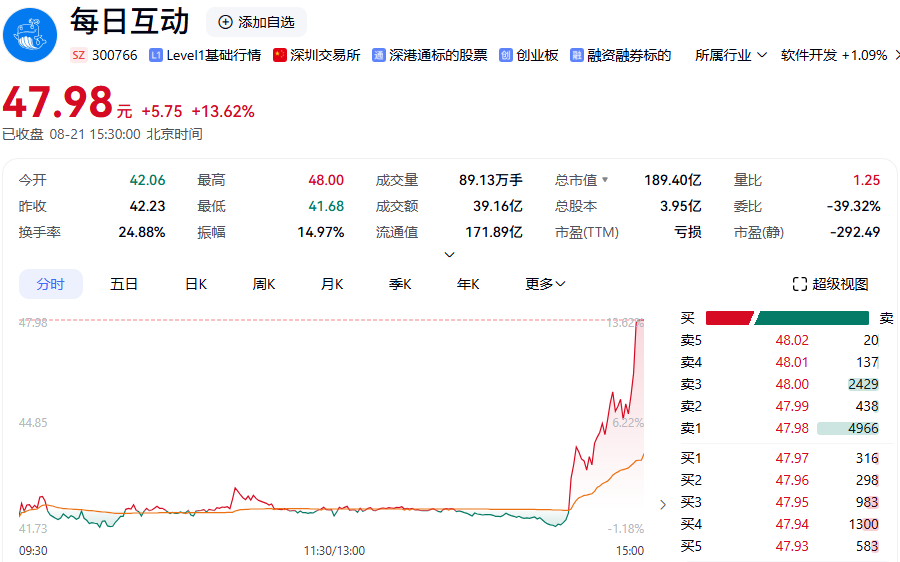Click the 每日互动 whale logo avatar
Viewport: 900px width, 562px height.
[x=30, y=35]
